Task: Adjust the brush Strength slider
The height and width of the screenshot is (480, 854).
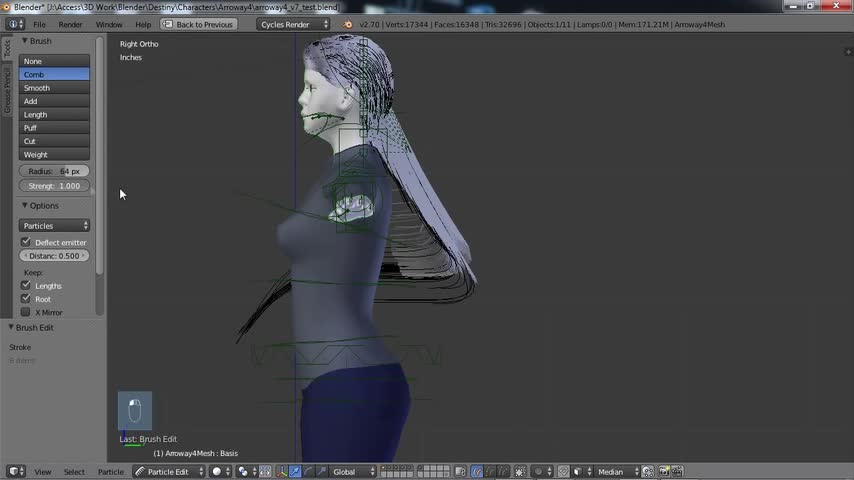Action: click(x=54, y=186)
